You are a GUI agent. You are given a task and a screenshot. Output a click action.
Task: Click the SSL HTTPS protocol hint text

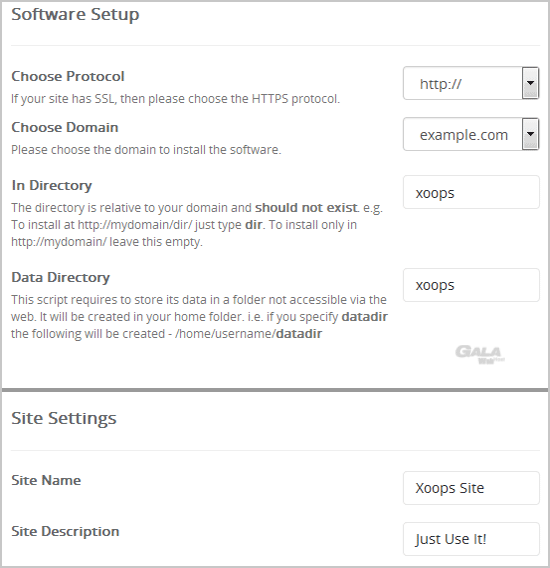pyautogui.click(x=175, y=99)
